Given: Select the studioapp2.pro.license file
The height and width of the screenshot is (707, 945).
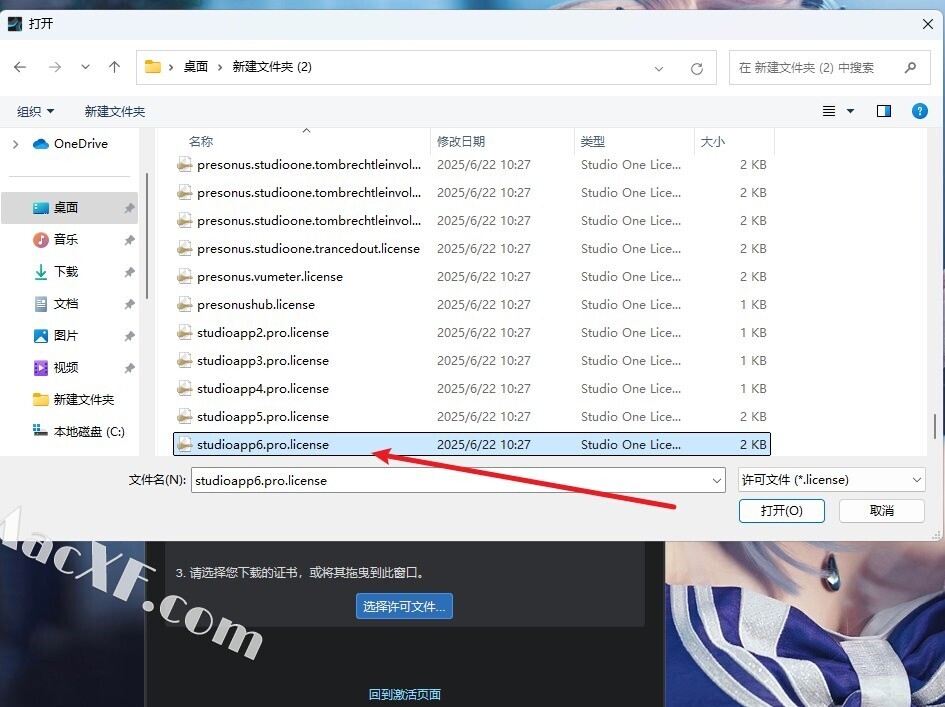Looking at the screenshot, I should click(472, 333).
